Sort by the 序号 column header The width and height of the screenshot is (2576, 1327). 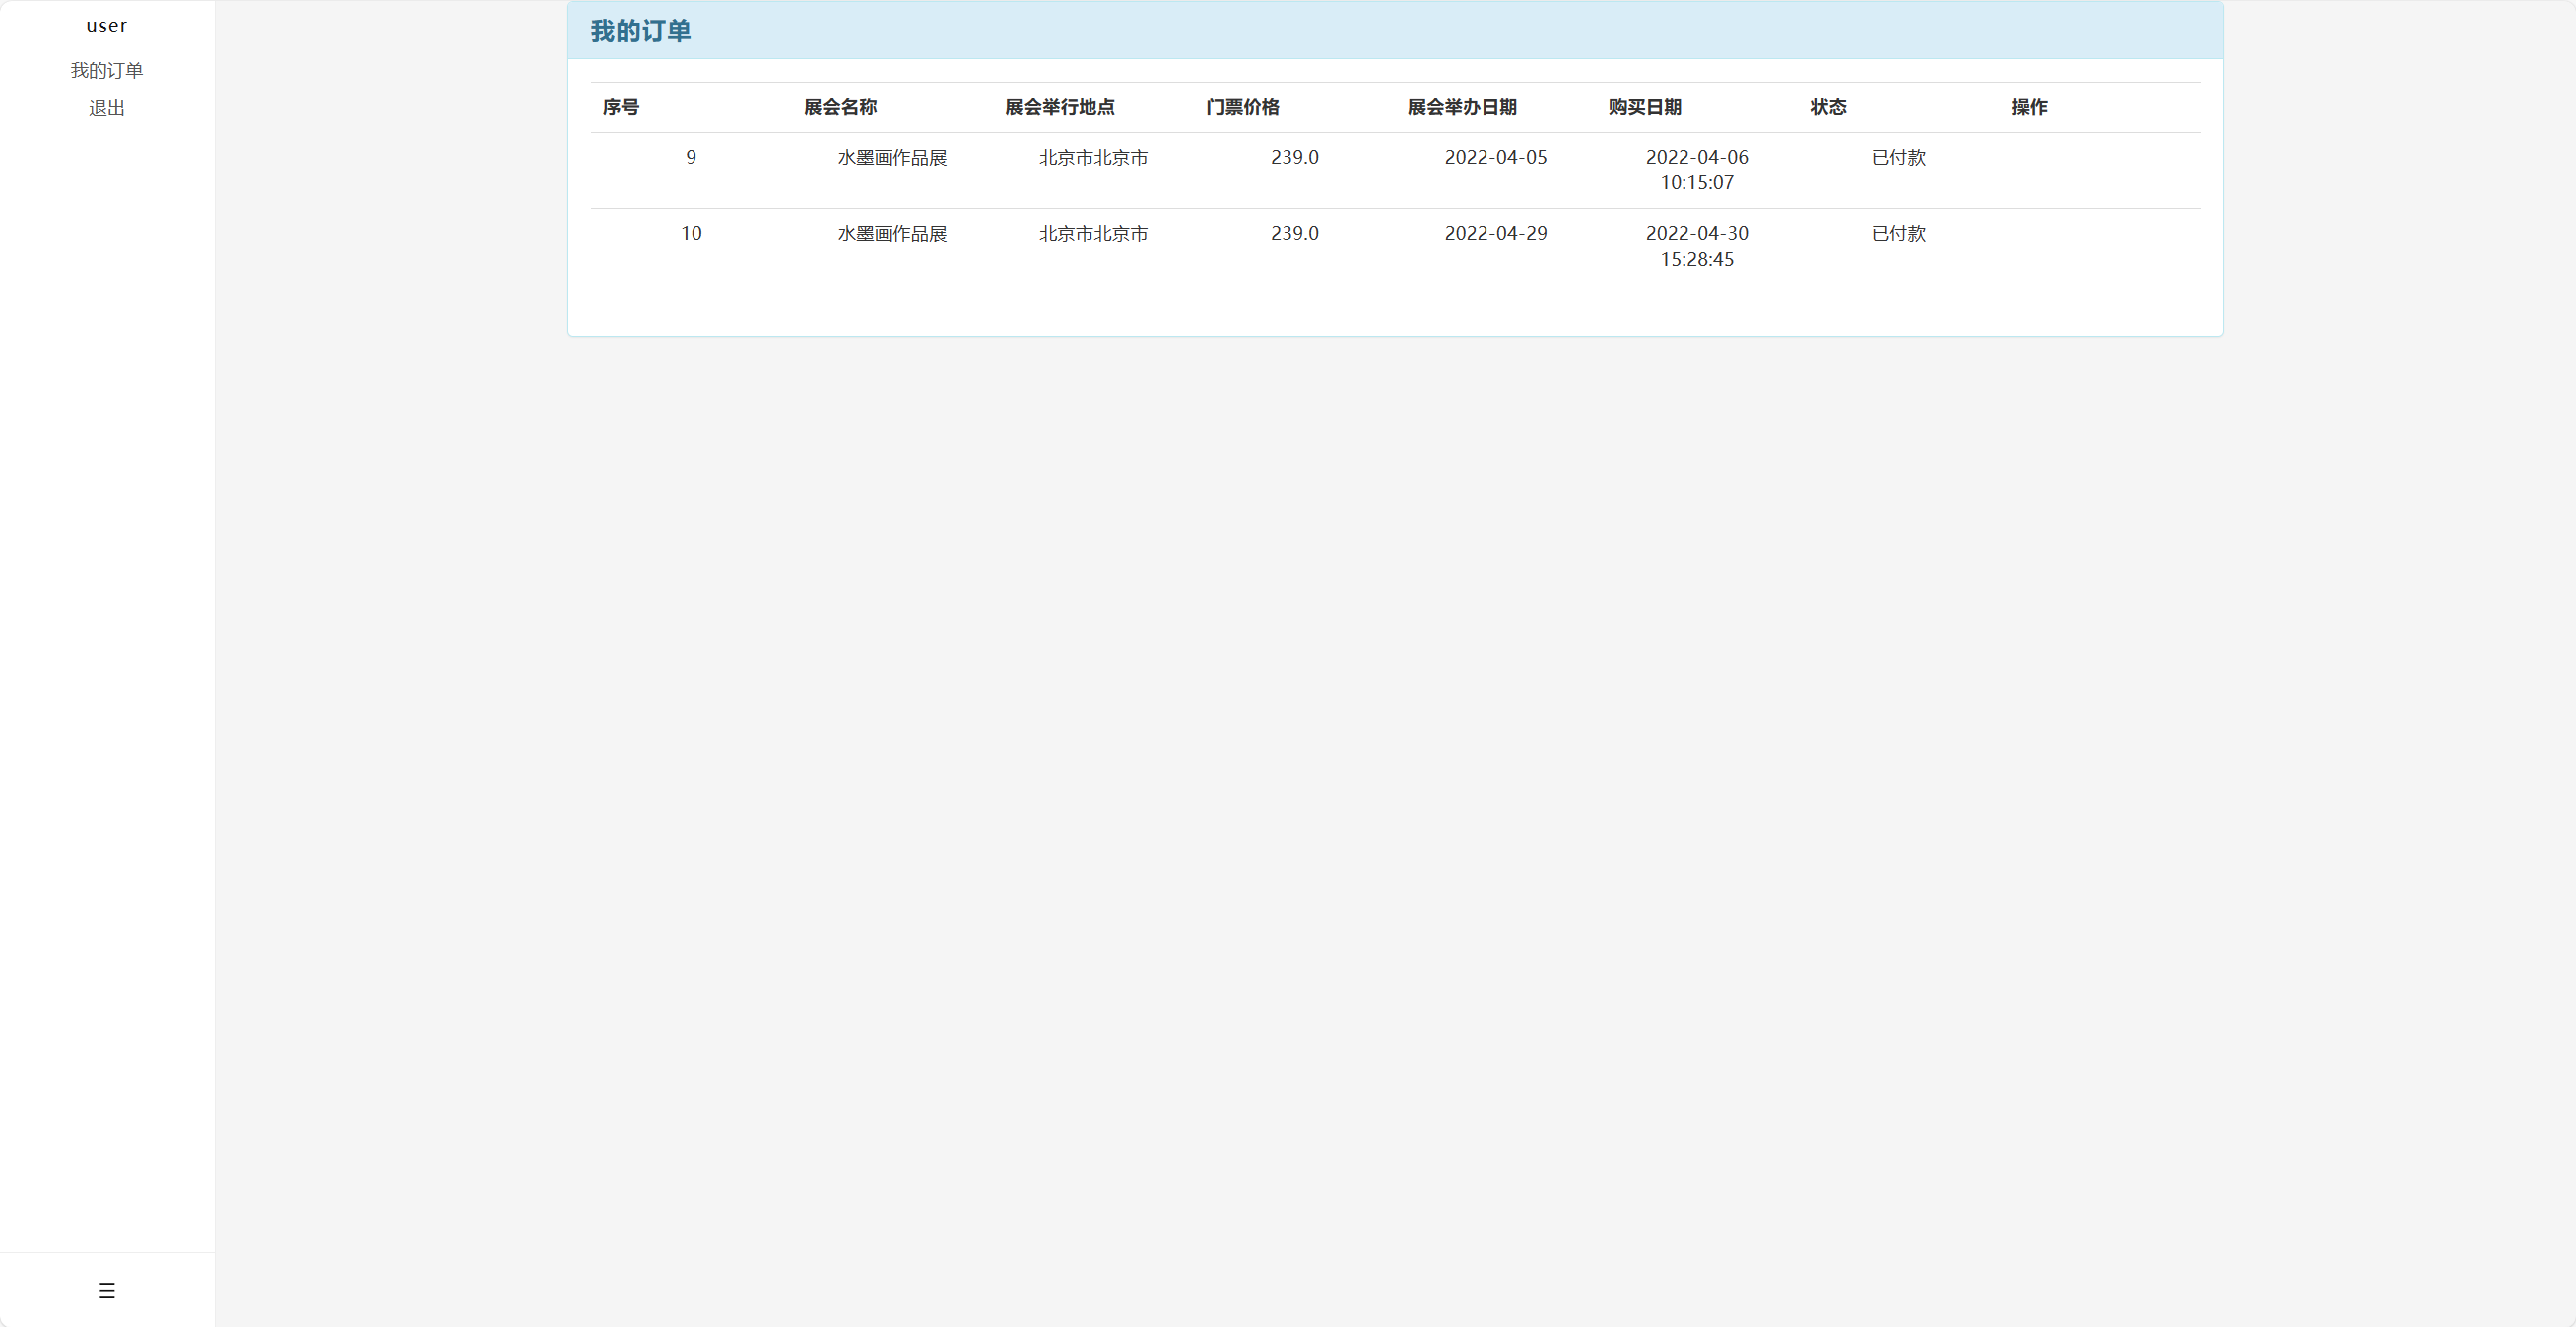tap(620, 107)
